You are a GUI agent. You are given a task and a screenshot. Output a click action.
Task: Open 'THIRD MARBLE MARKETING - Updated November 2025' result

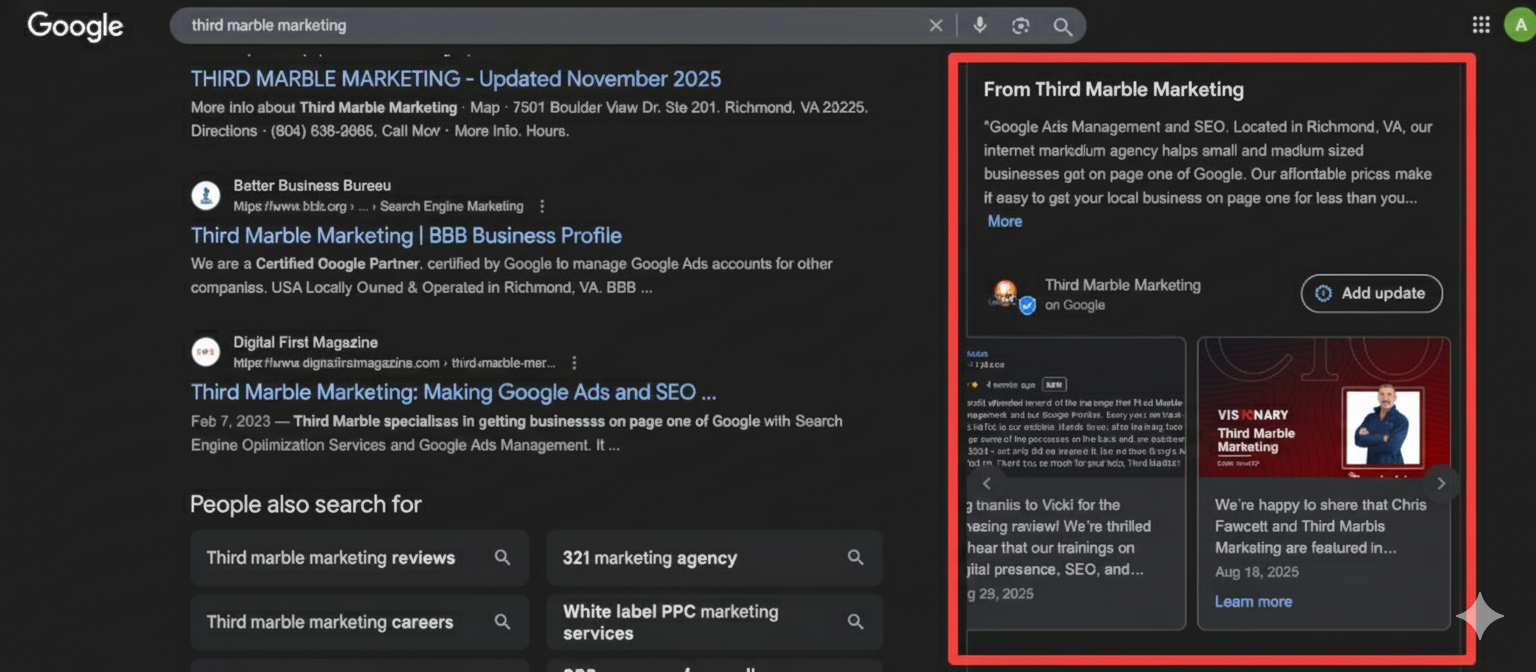click(x=456, y=79)
